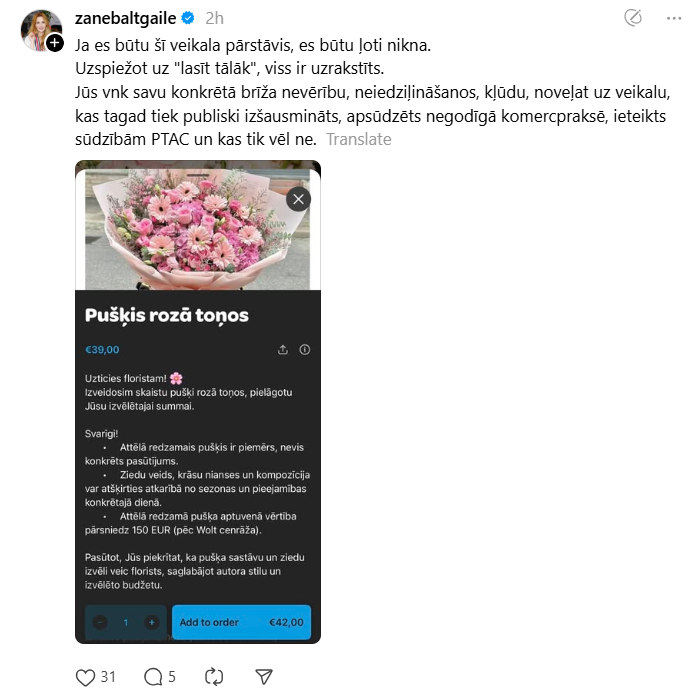Click the circular slashed icon beside the options menu

coord(633,18)
